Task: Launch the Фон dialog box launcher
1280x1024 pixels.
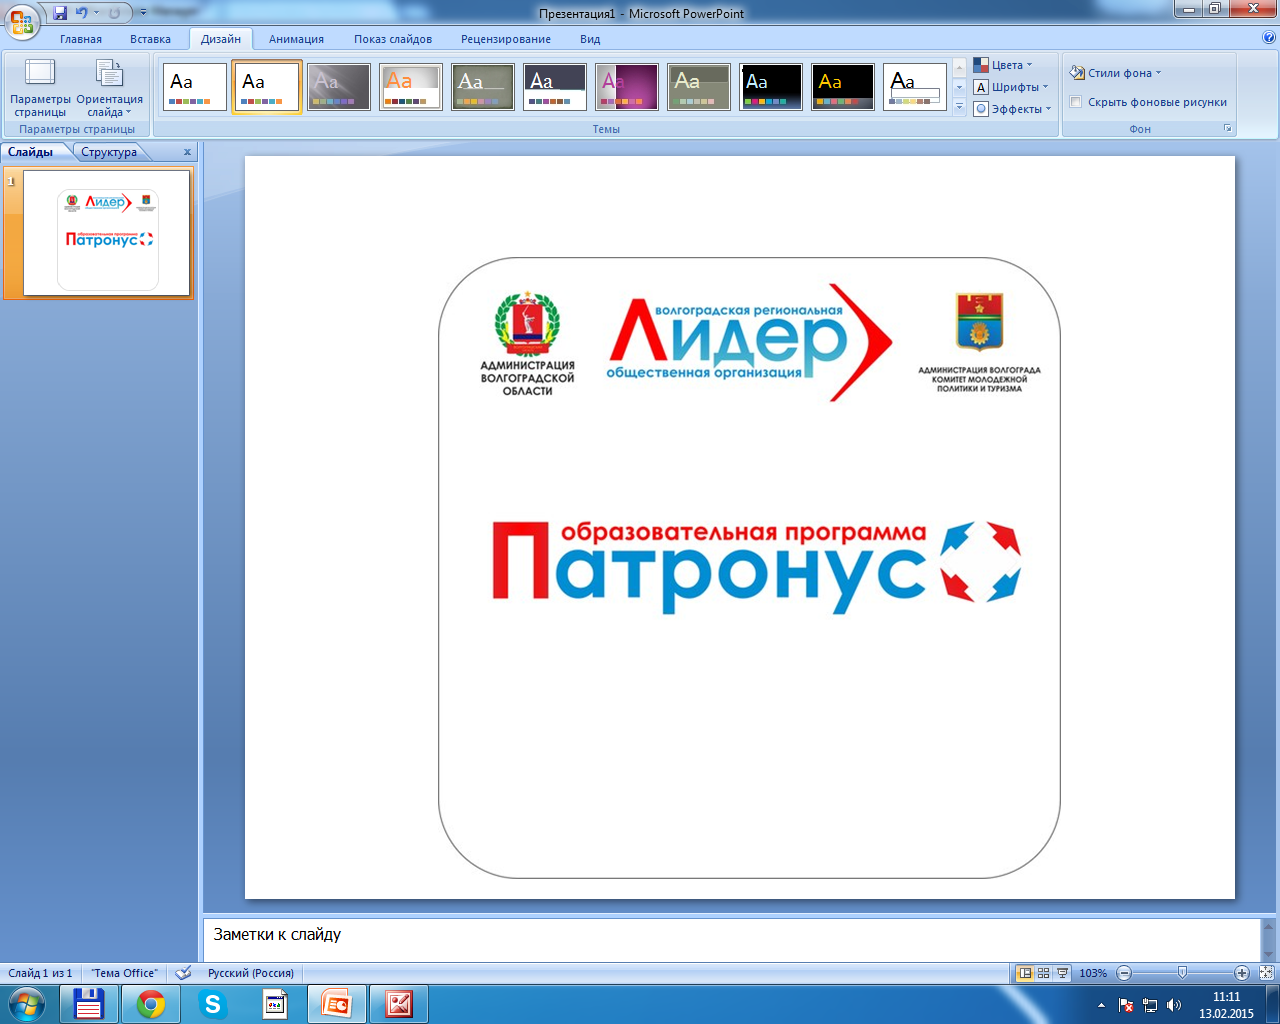Action: tap(1228, 129)
